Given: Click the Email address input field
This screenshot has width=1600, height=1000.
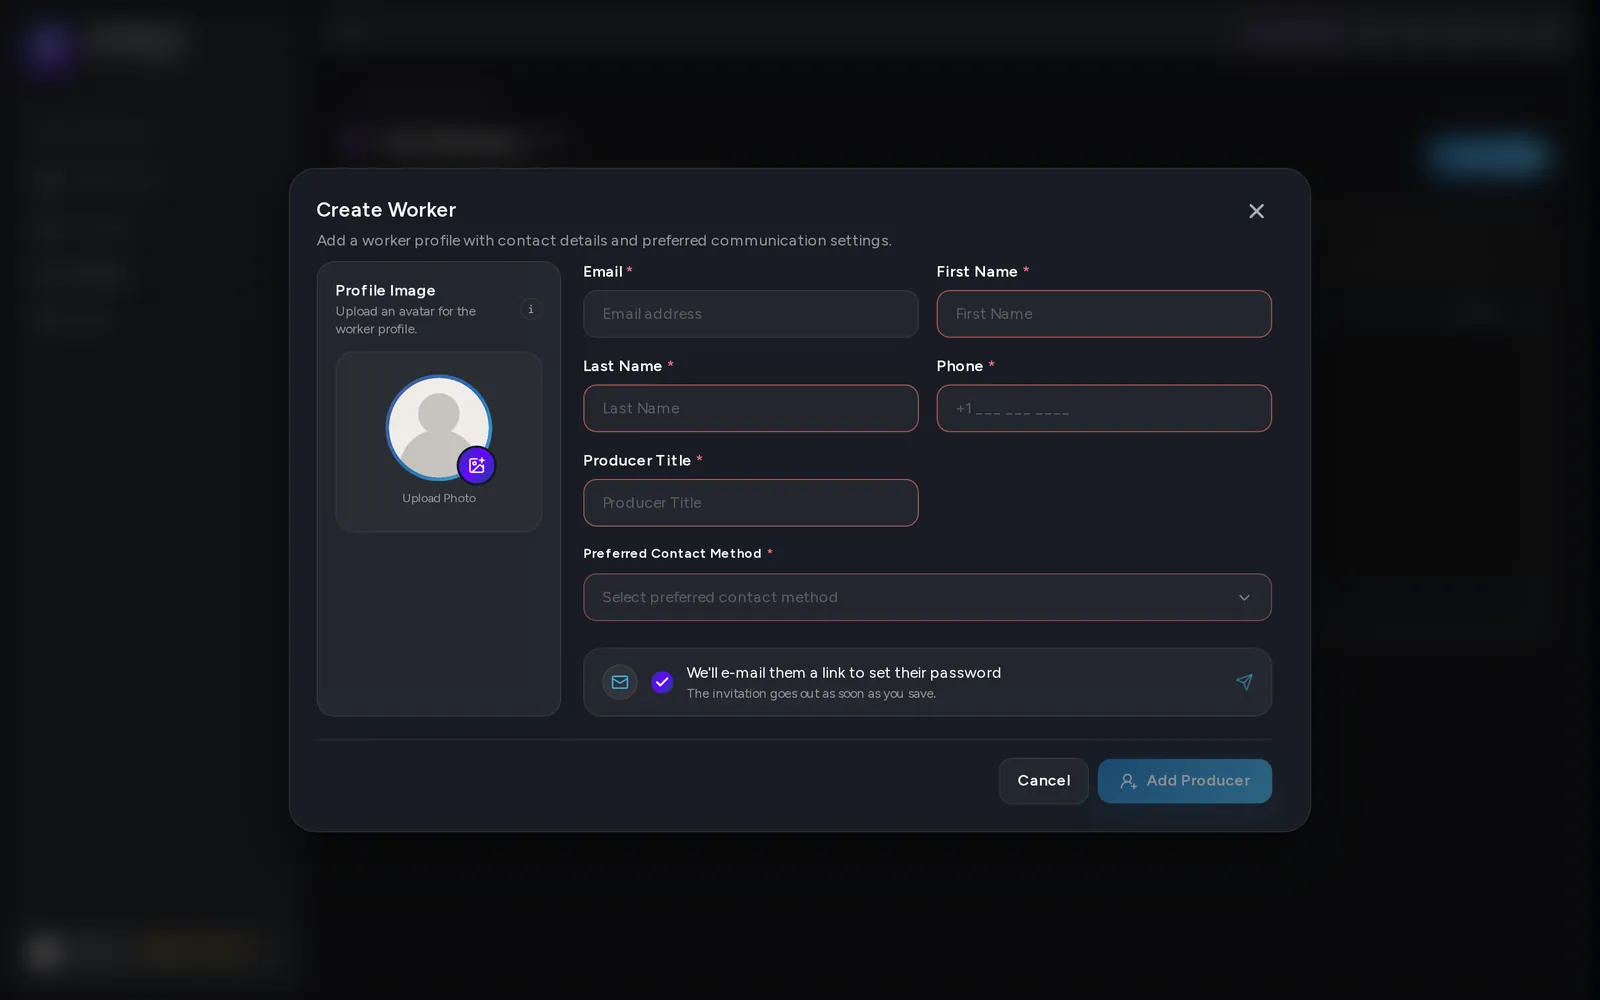Looking at the screenshot, I should click(750, 314).
